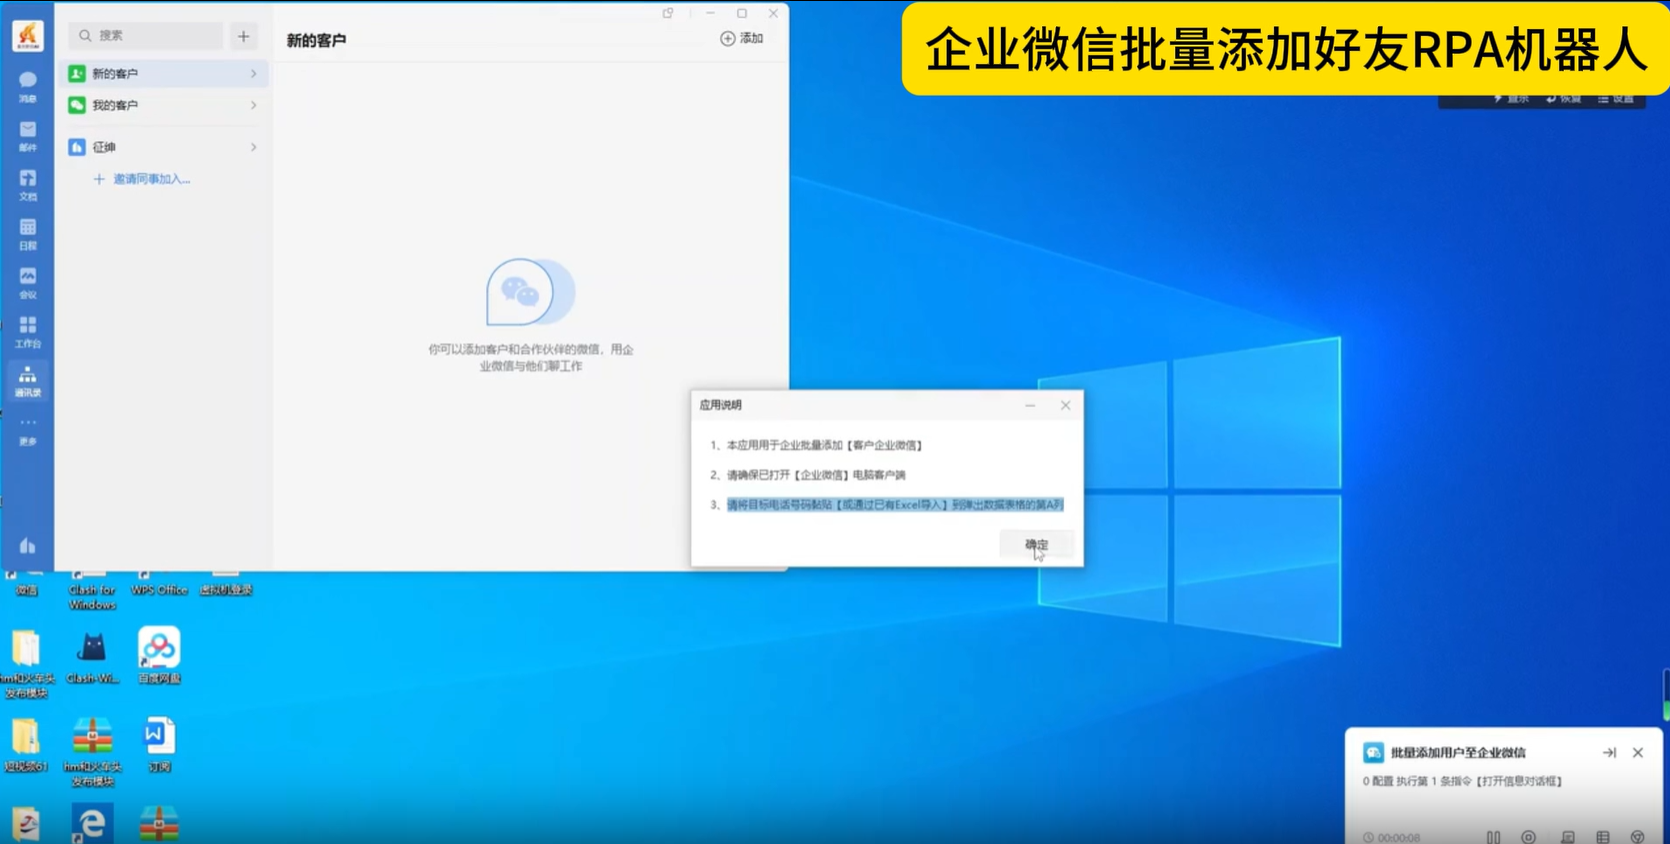Select 新的客户 in contacts list
Screen dimensions: 1670x844
click(x=163, y=73)
